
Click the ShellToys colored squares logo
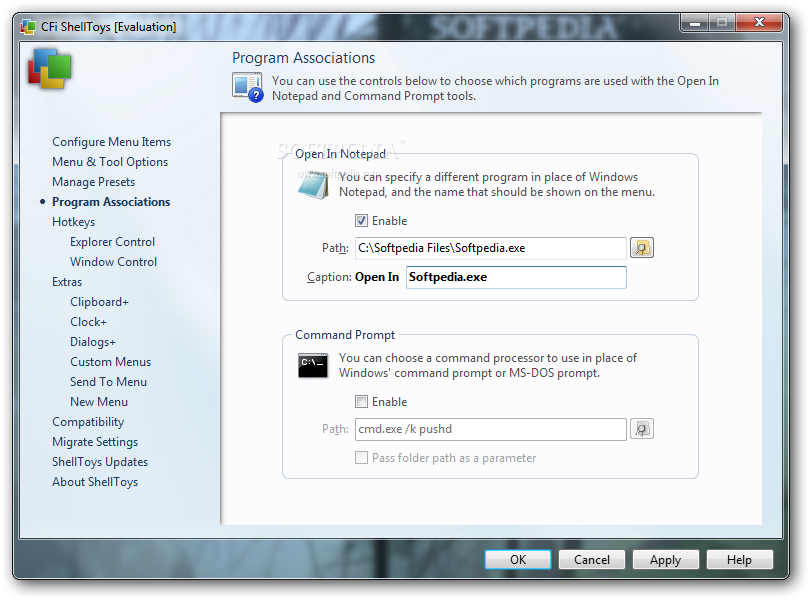[x=50, y=69]
